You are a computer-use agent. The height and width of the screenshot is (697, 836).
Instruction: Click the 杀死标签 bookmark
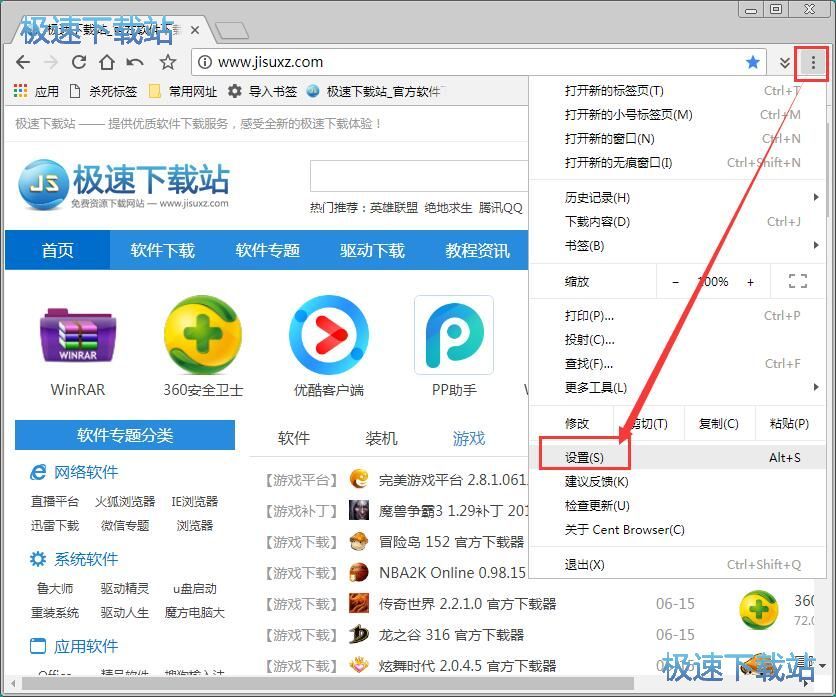click(103, 92)
